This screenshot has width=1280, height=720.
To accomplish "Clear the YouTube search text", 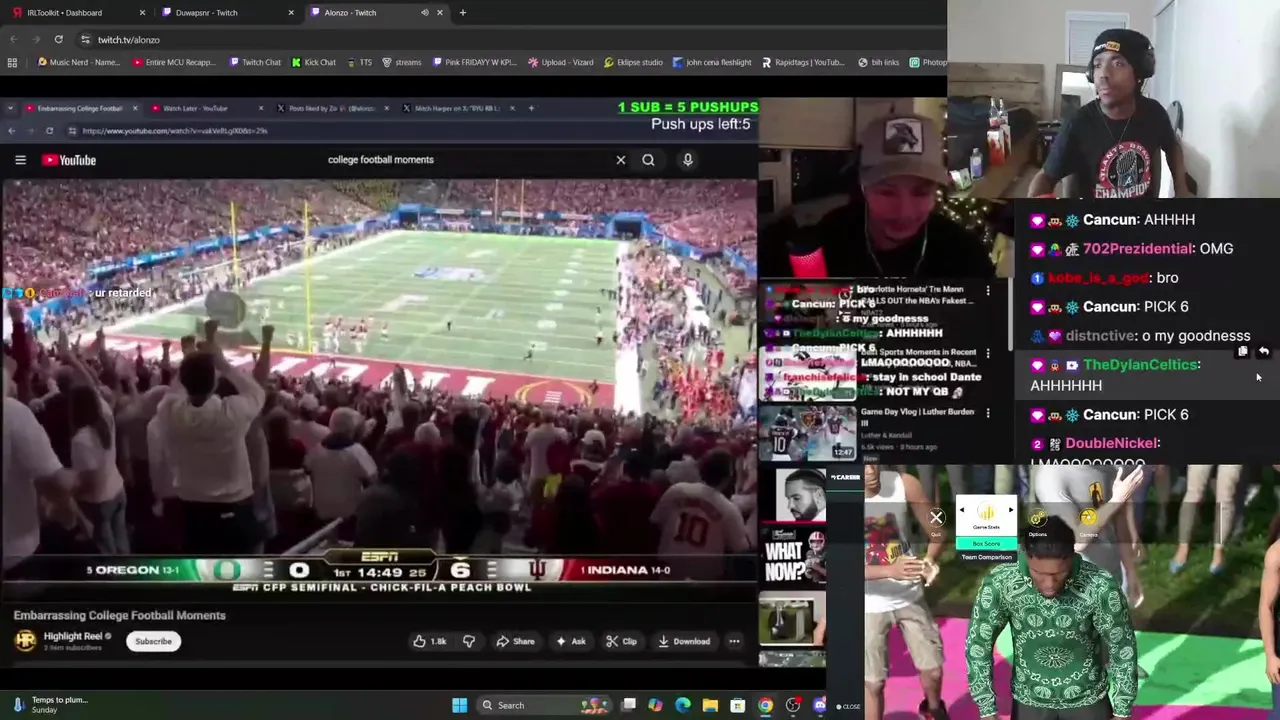I will coord(621,160).
